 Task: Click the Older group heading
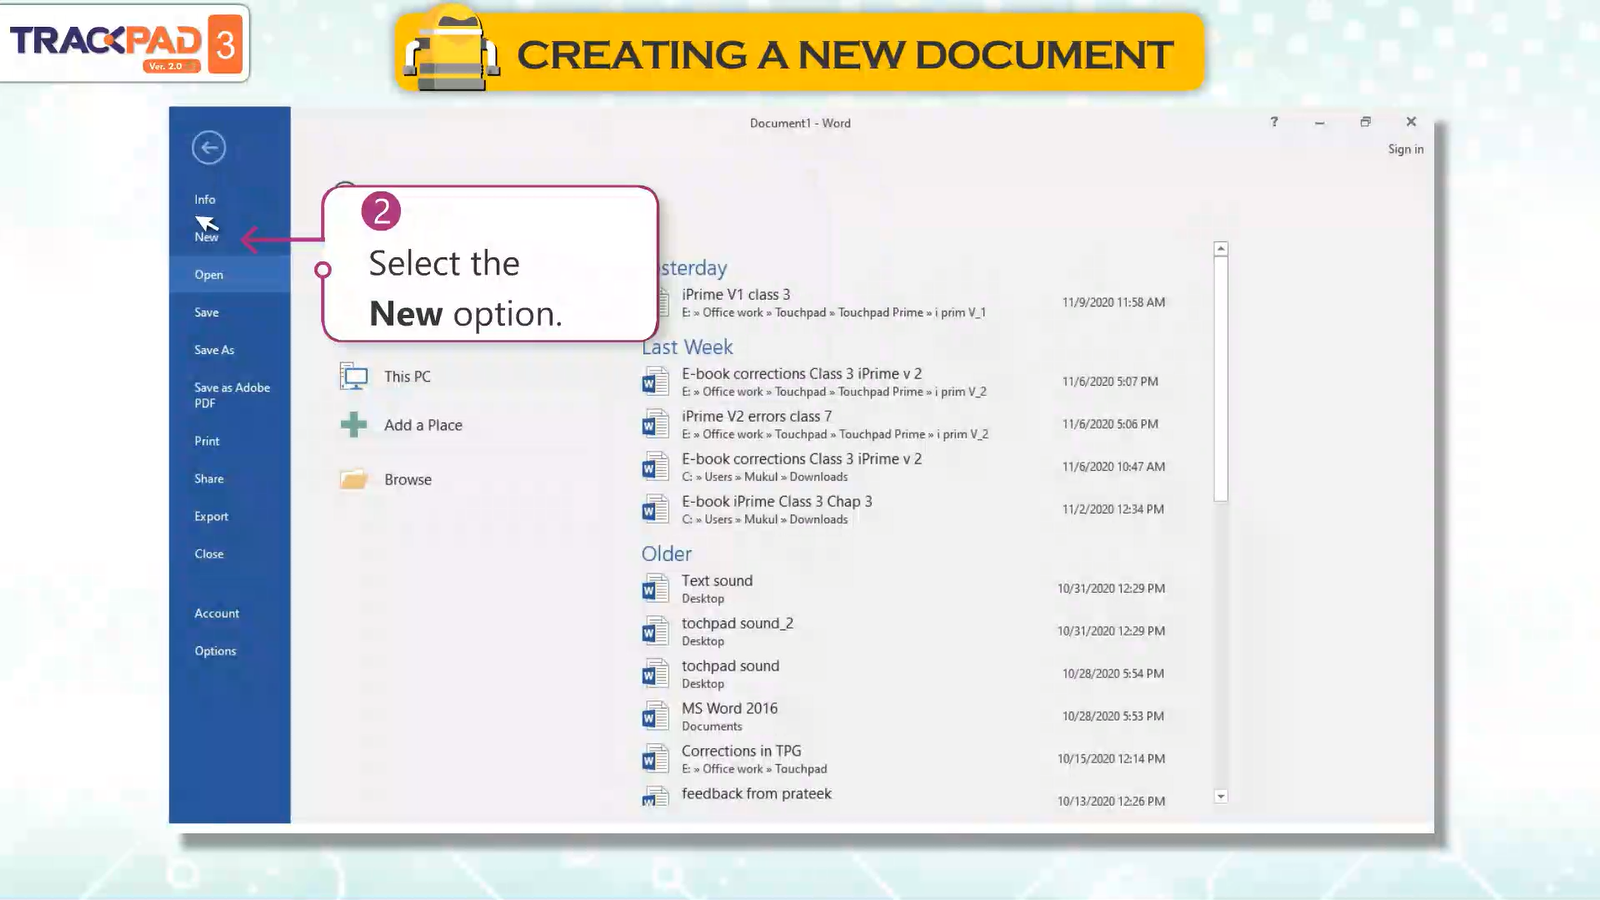point(666,554)
